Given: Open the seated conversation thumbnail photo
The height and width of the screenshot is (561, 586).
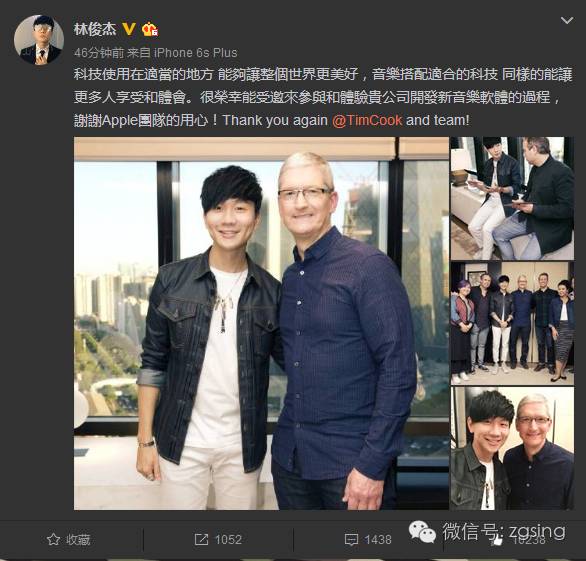Looking at the screenshot, I should pos(512,198).
